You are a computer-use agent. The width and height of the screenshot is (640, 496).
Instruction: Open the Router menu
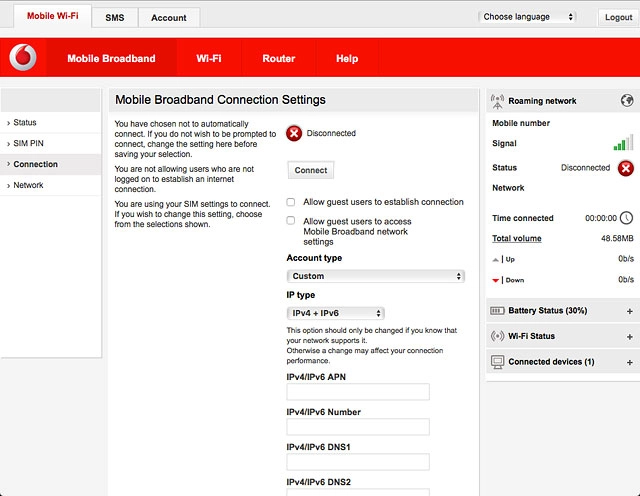278,59
